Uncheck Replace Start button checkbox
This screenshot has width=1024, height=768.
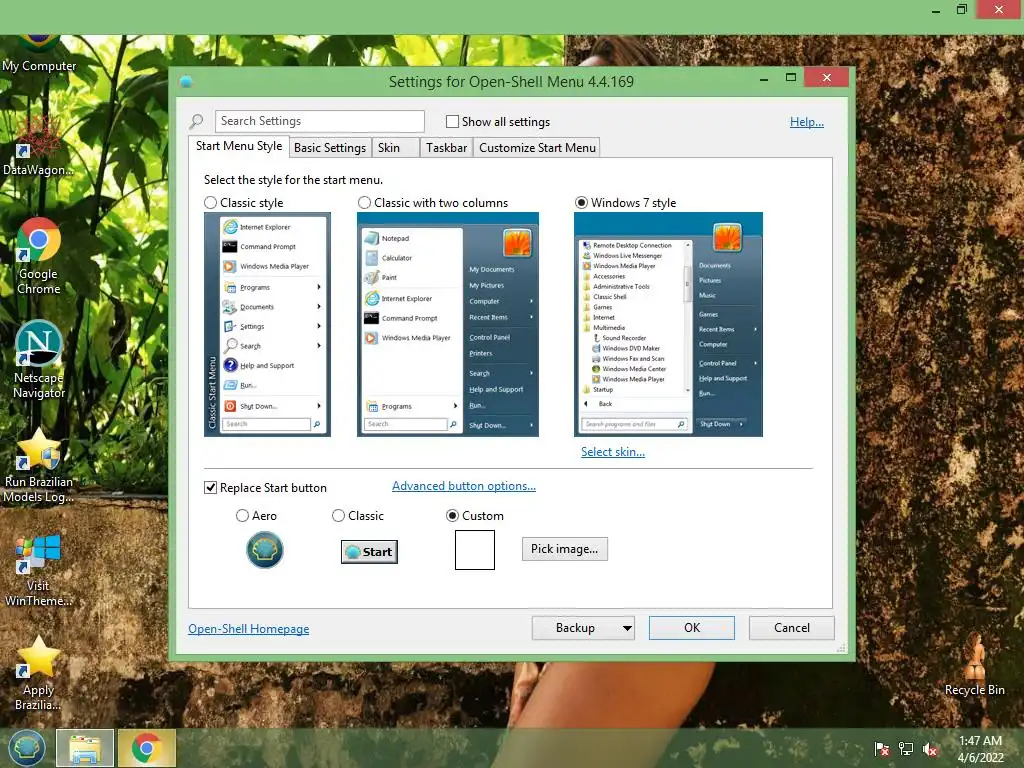210,487
